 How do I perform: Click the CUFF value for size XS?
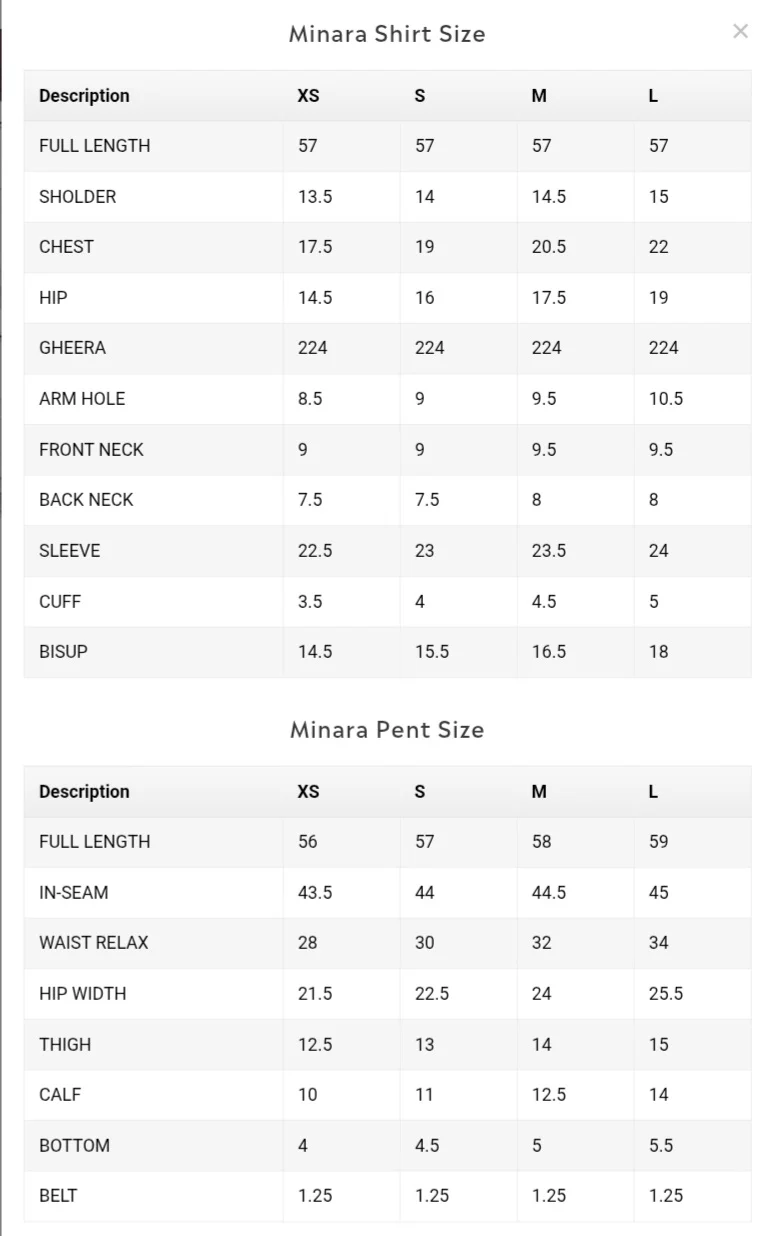tap(309, 602)
